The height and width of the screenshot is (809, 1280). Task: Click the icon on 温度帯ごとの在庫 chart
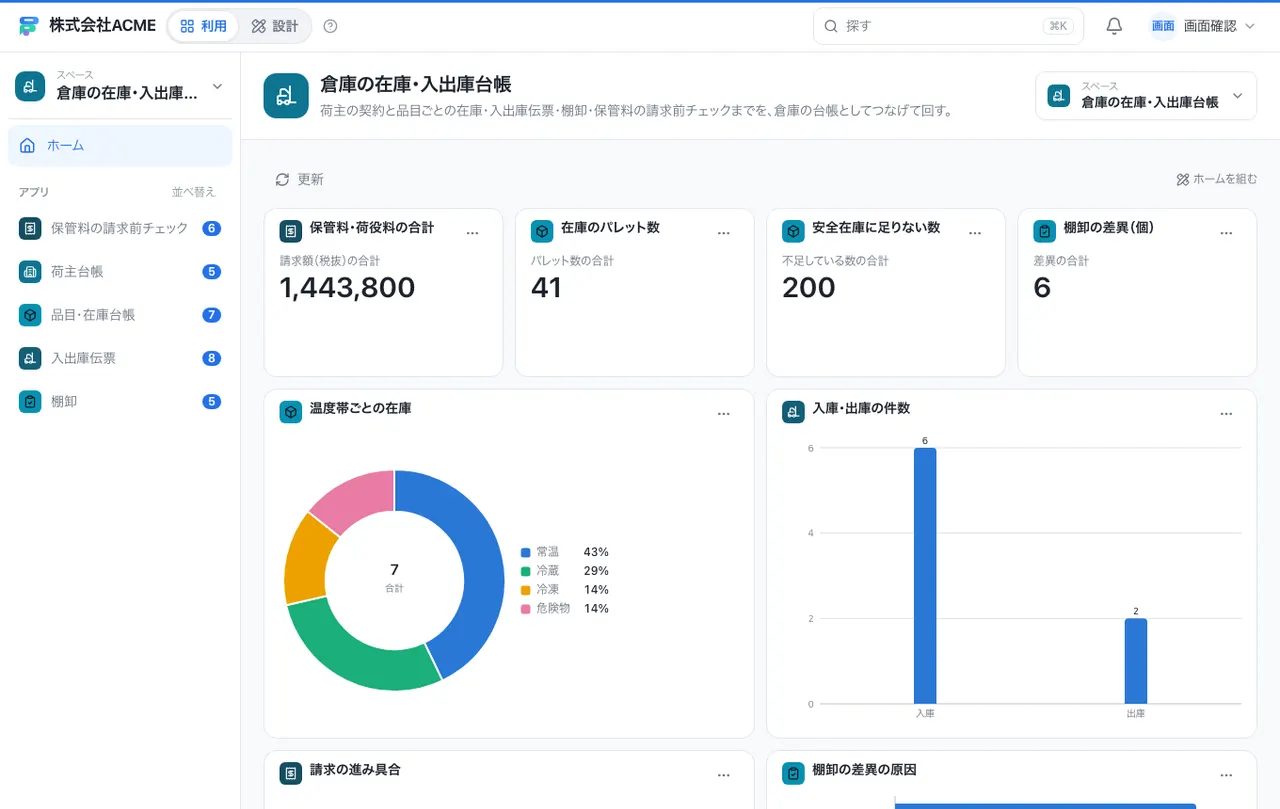click(291, 412)
